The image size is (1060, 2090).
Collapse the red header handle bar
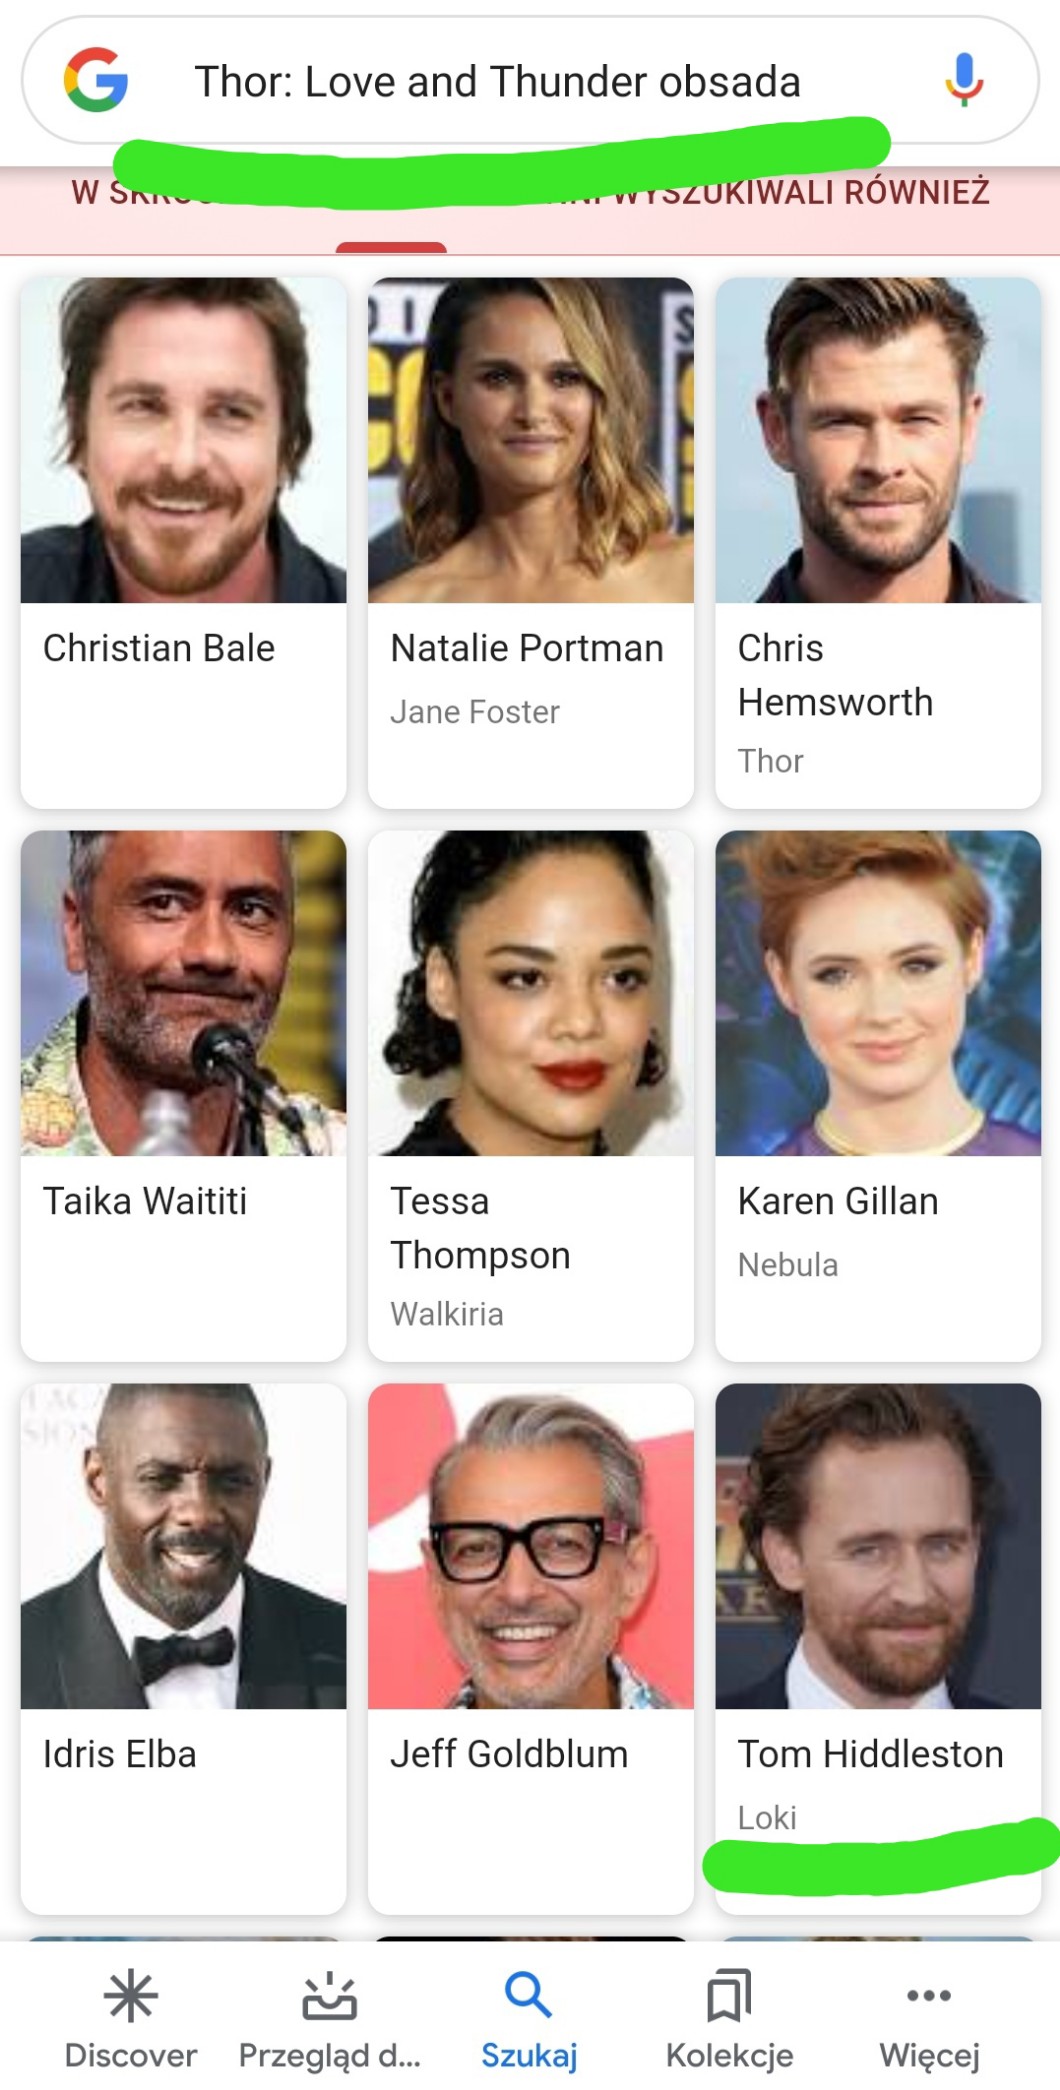pyautogui.click(x=391, y=247)
